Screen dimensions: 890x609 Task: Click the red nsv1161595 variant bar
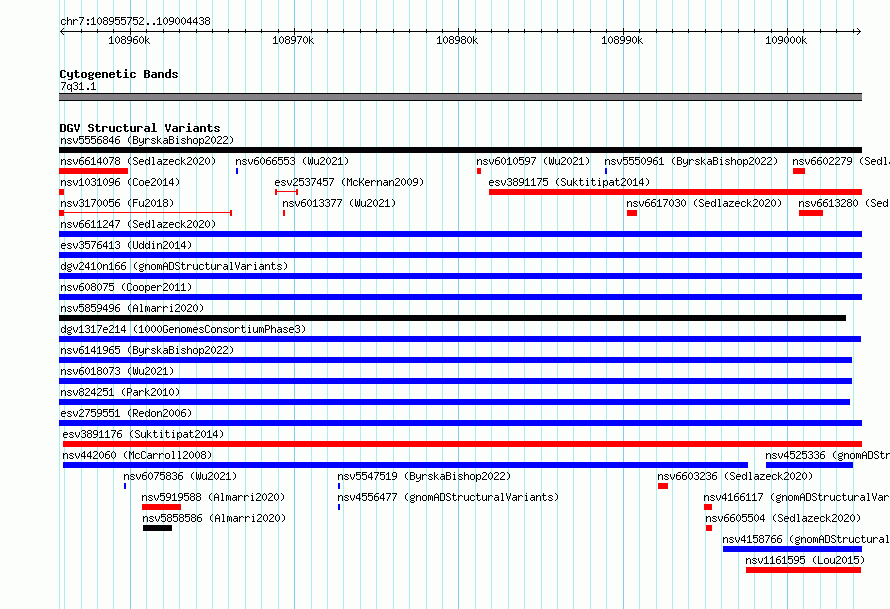[x=803, y=570]
